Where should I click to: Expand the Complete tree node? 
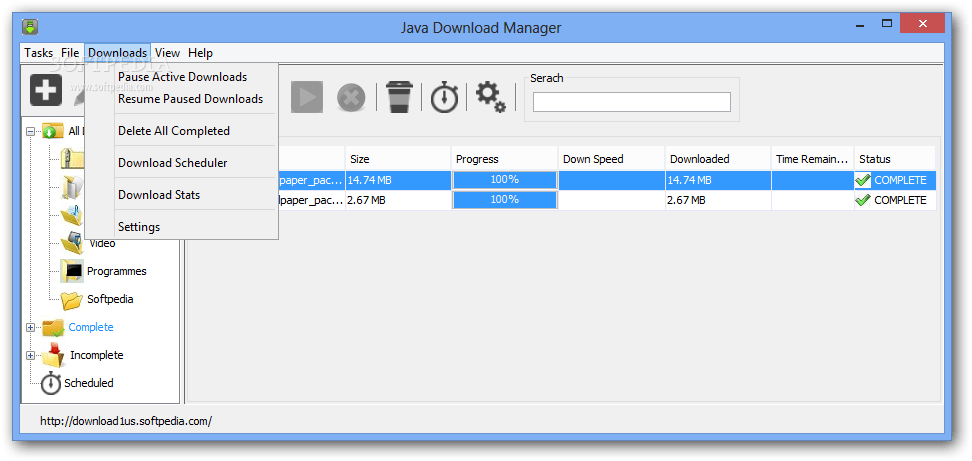tap(30, 327)
